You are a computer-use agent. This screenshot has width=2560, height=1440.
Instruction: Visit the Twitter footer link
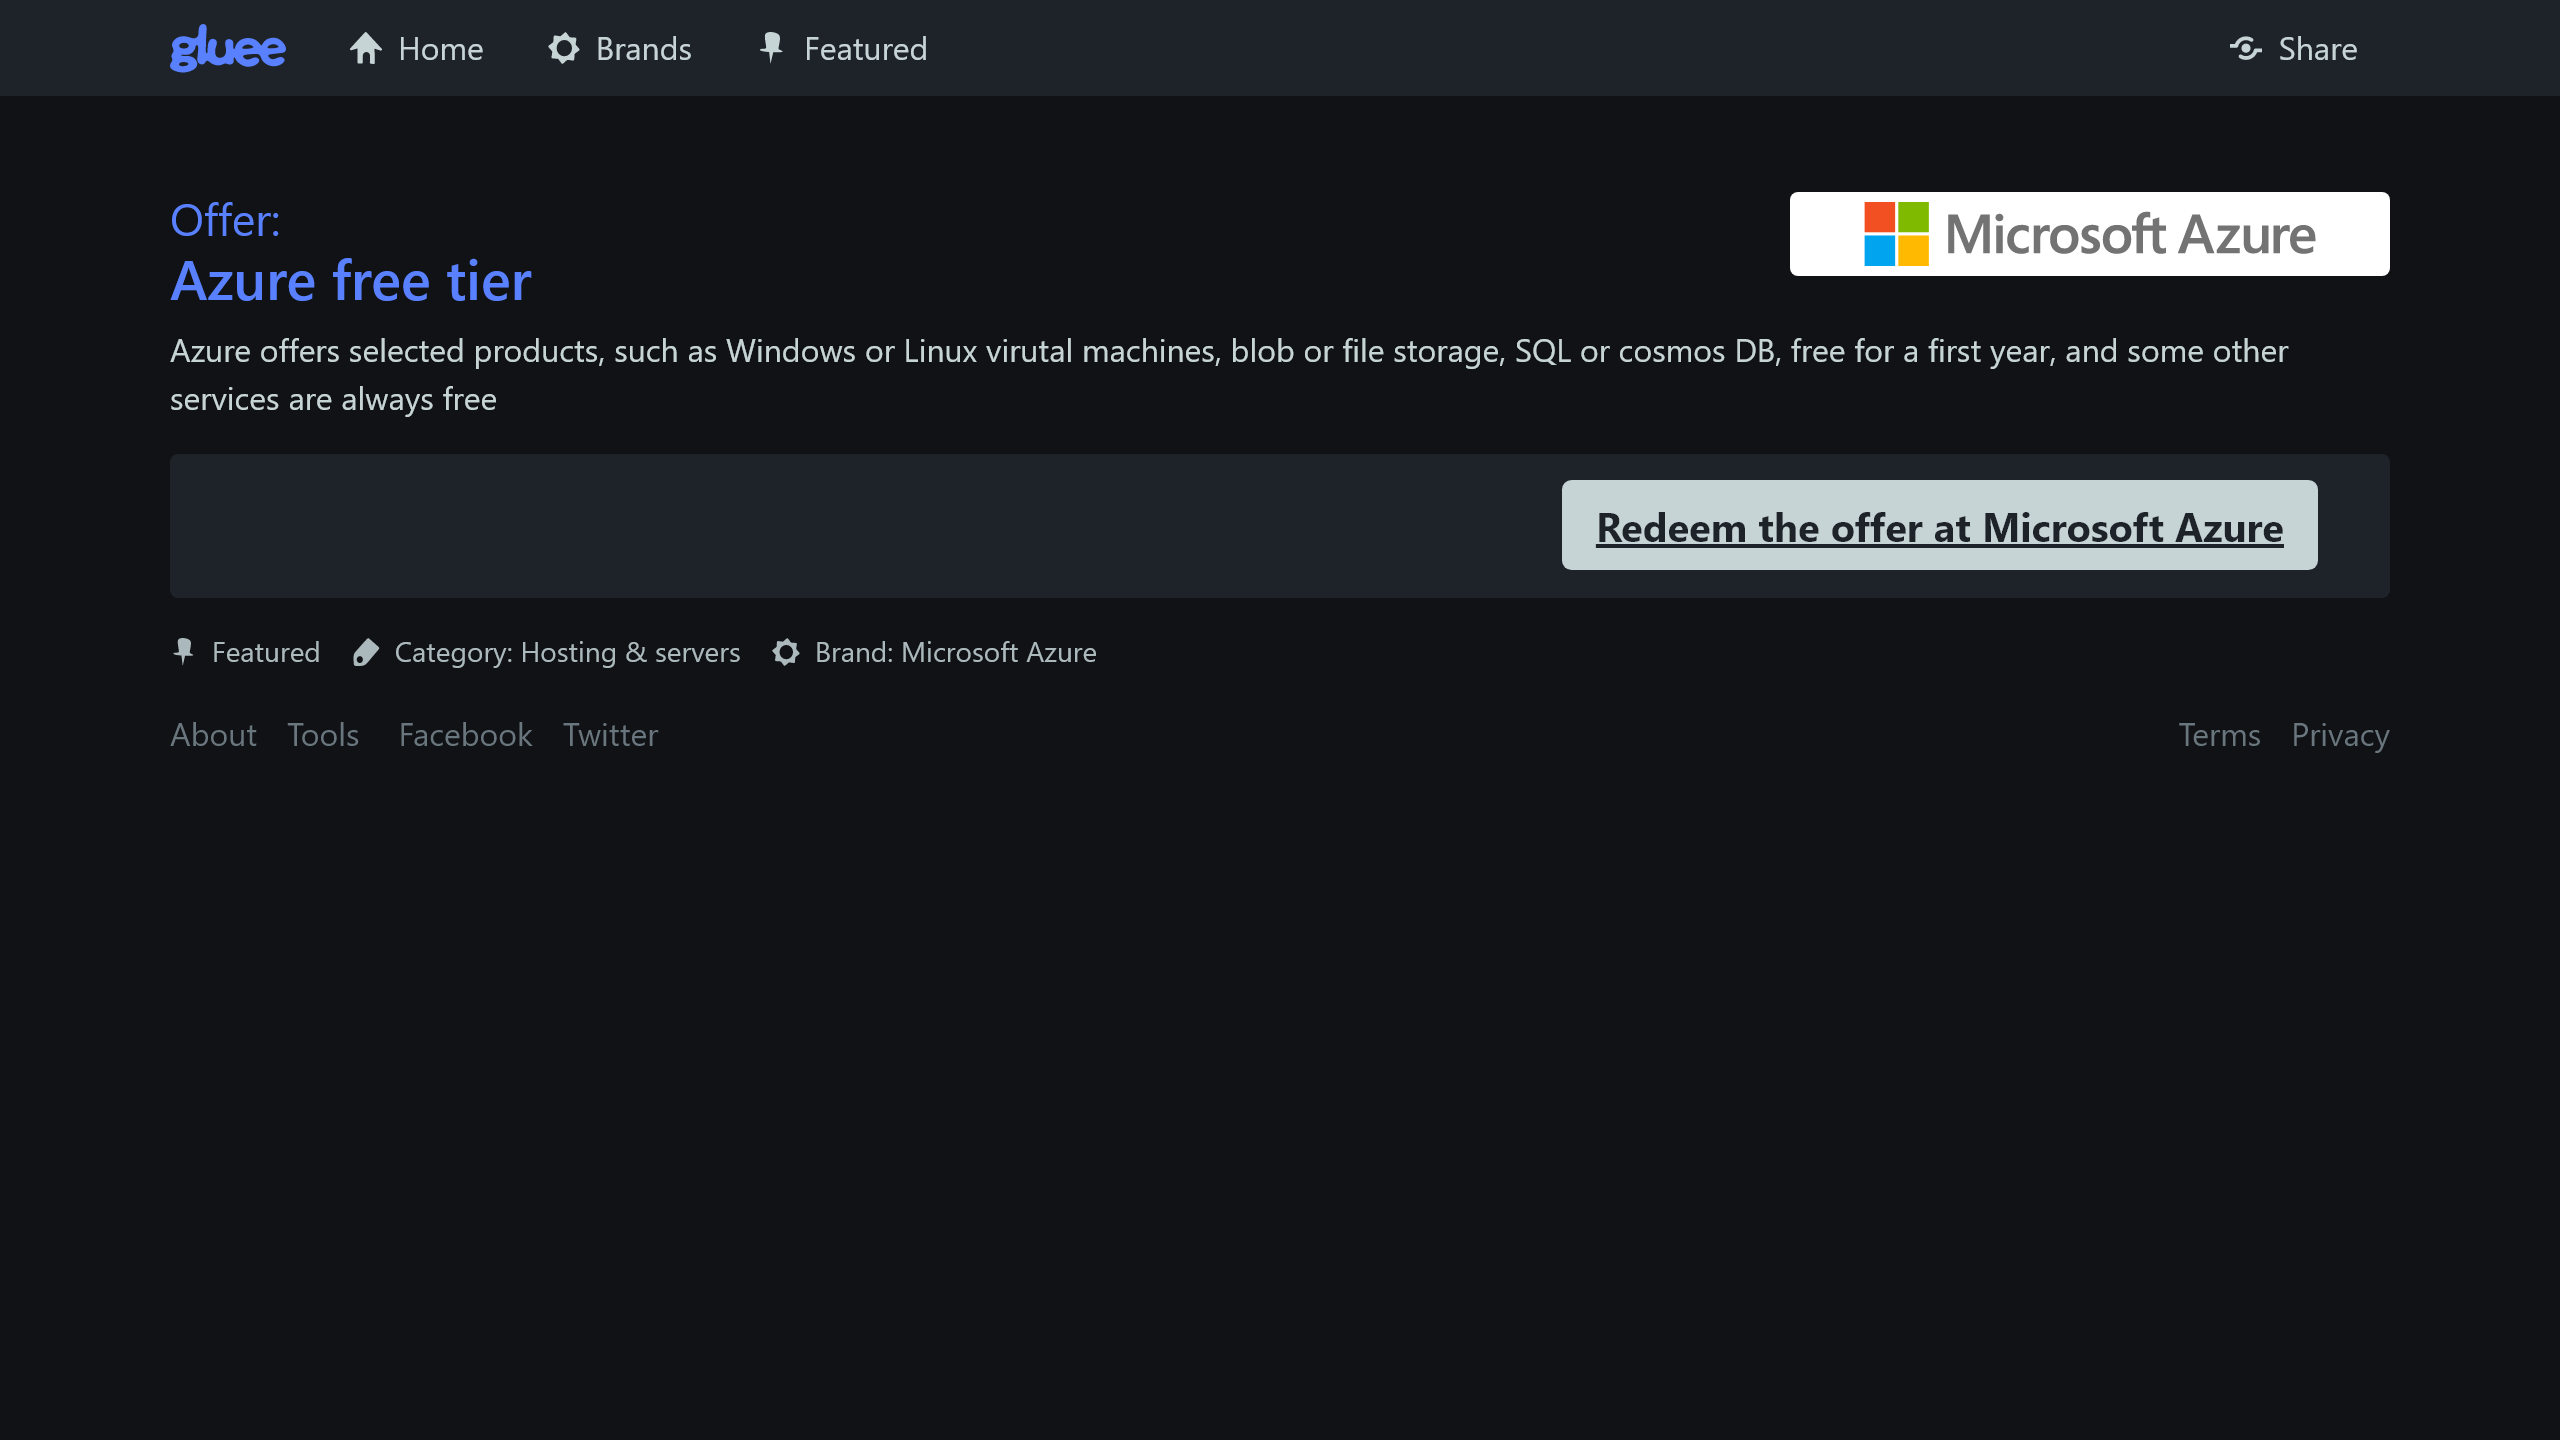610,735
